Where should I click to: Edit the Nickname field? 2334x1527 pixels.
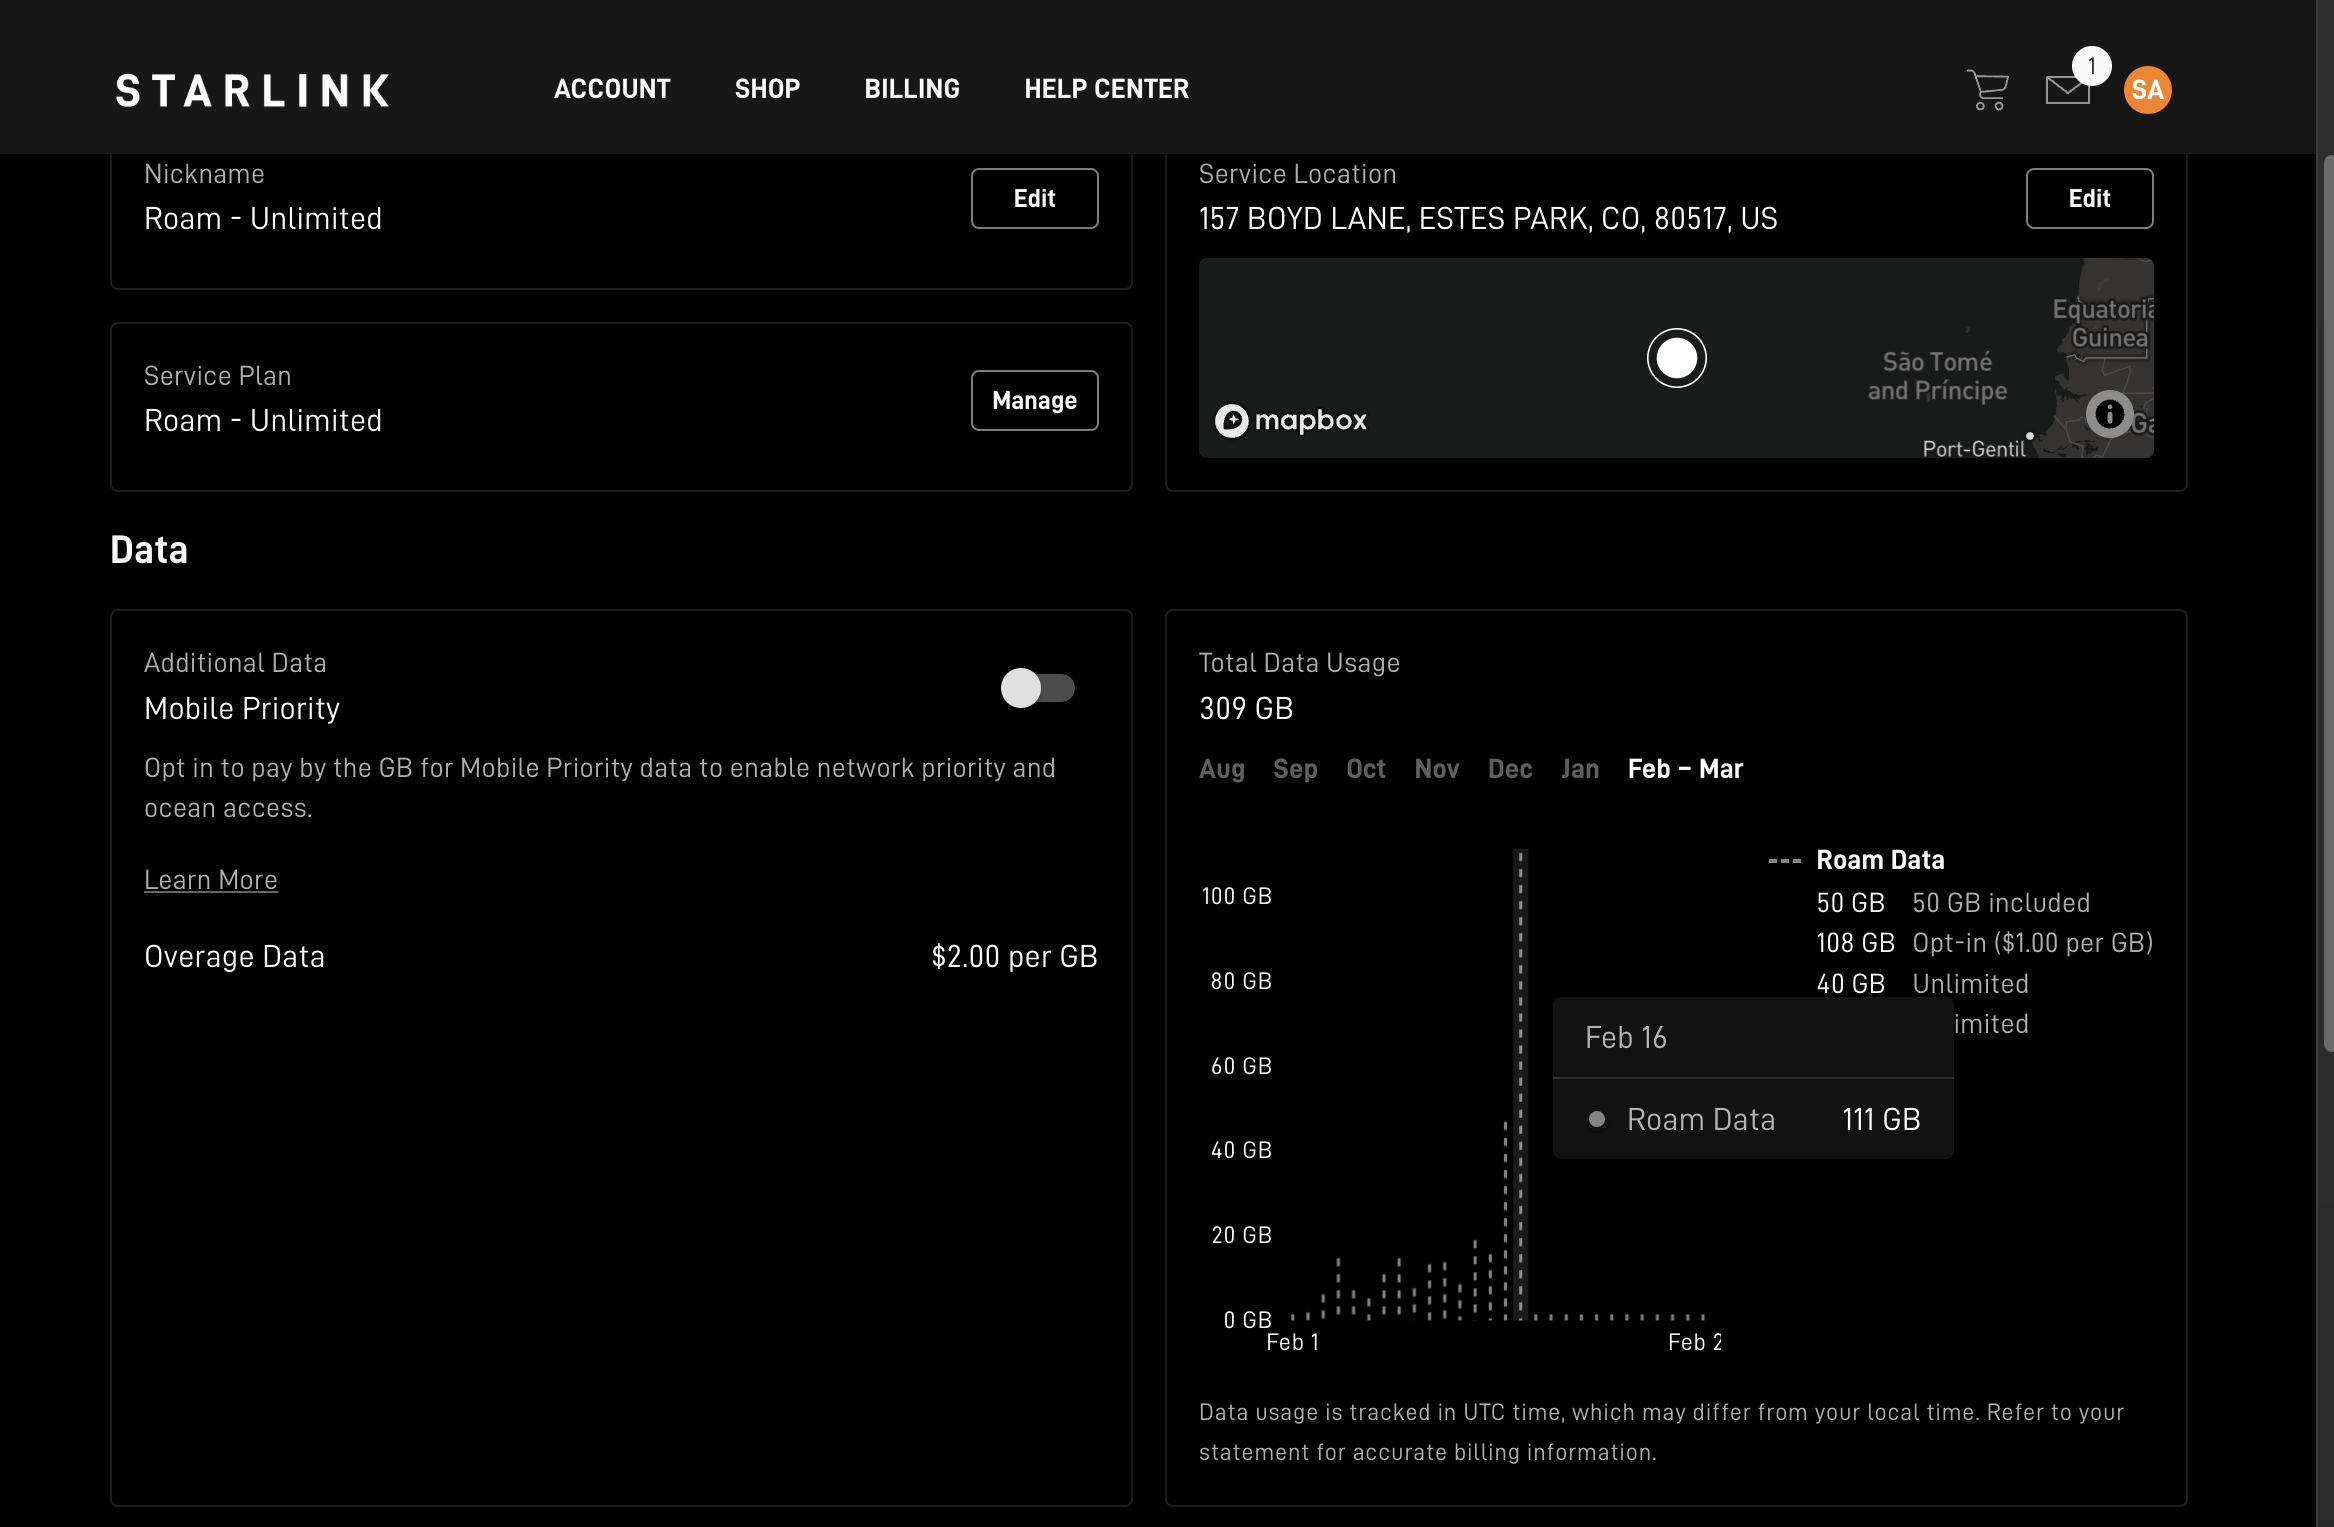1034,198
